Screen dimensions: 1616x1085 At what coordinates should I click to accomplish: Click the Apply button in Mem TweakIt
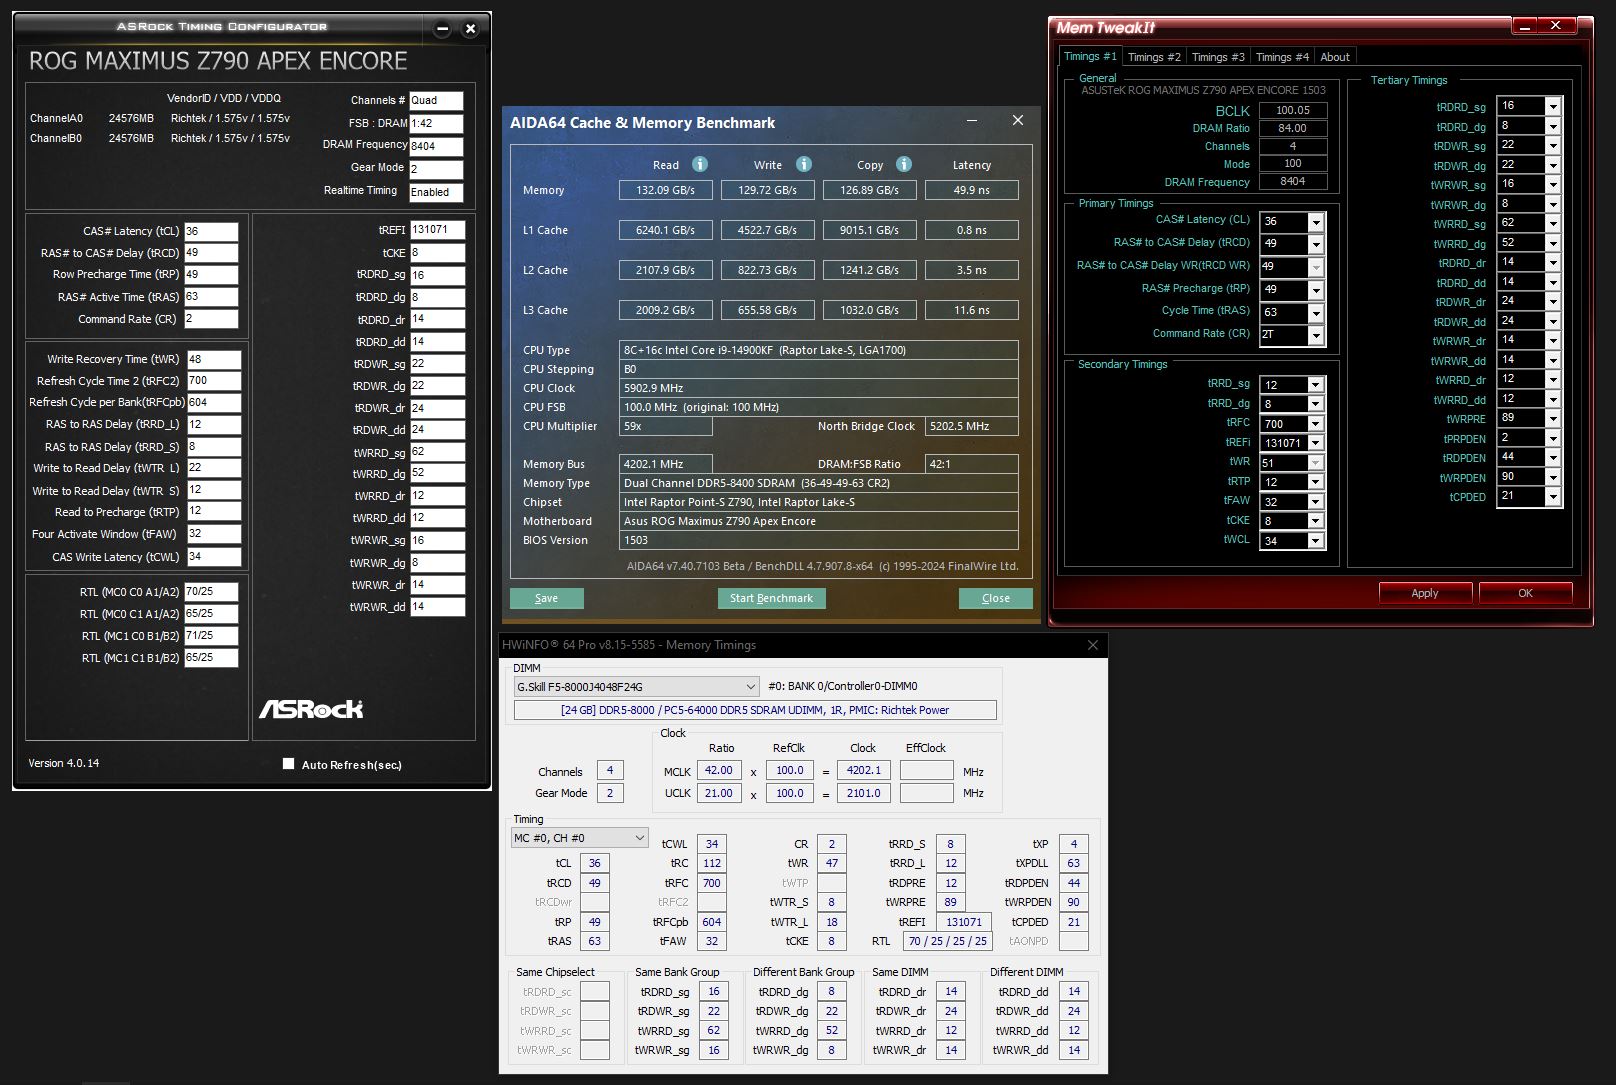click(x=1424, y=593)
